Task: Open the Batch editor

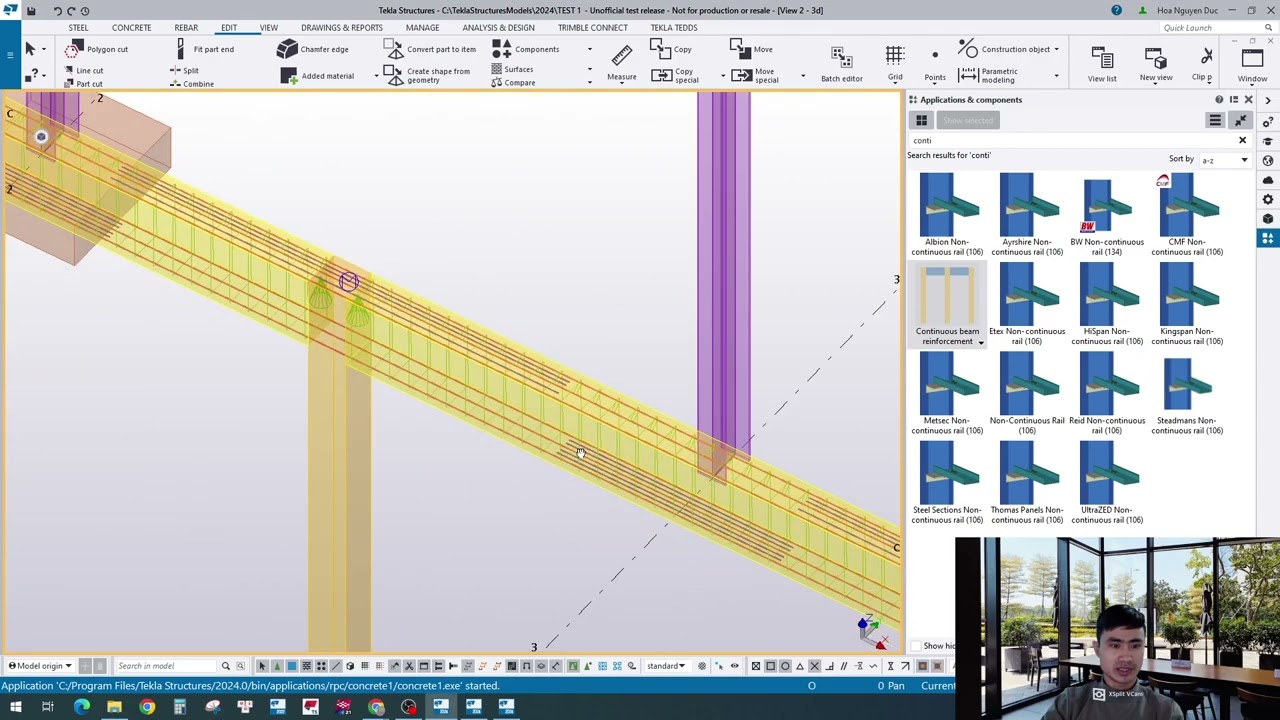Action: click(841, 62)
